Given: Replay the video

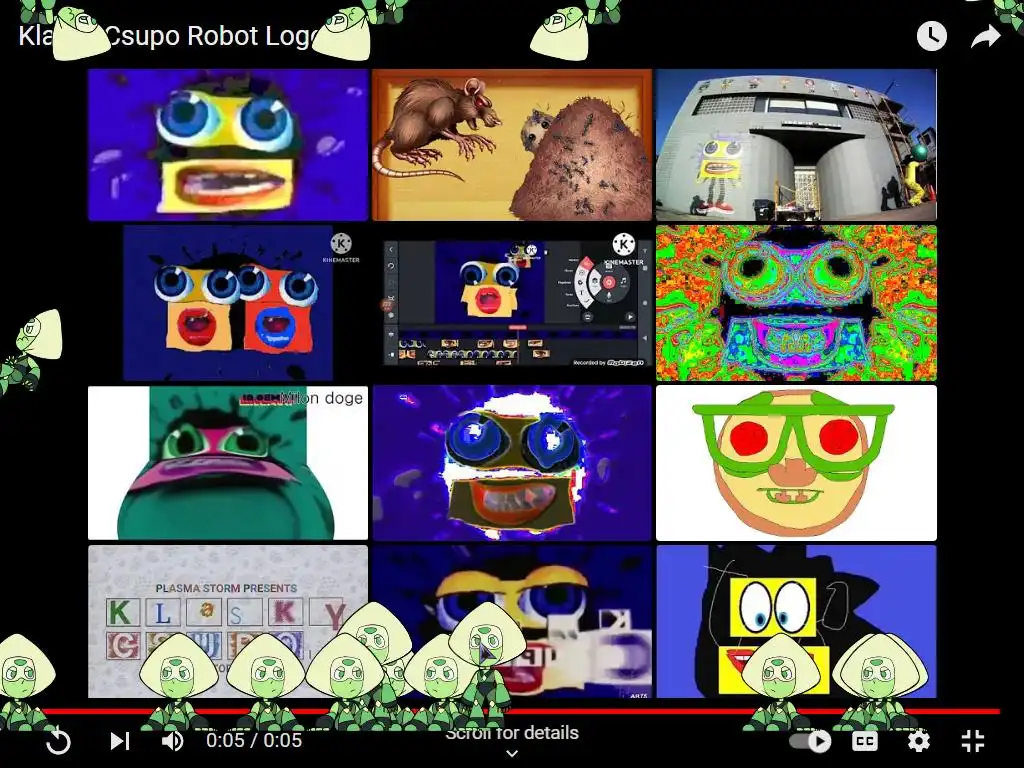Looking at the screenshot, I should (x=58, y=741).
